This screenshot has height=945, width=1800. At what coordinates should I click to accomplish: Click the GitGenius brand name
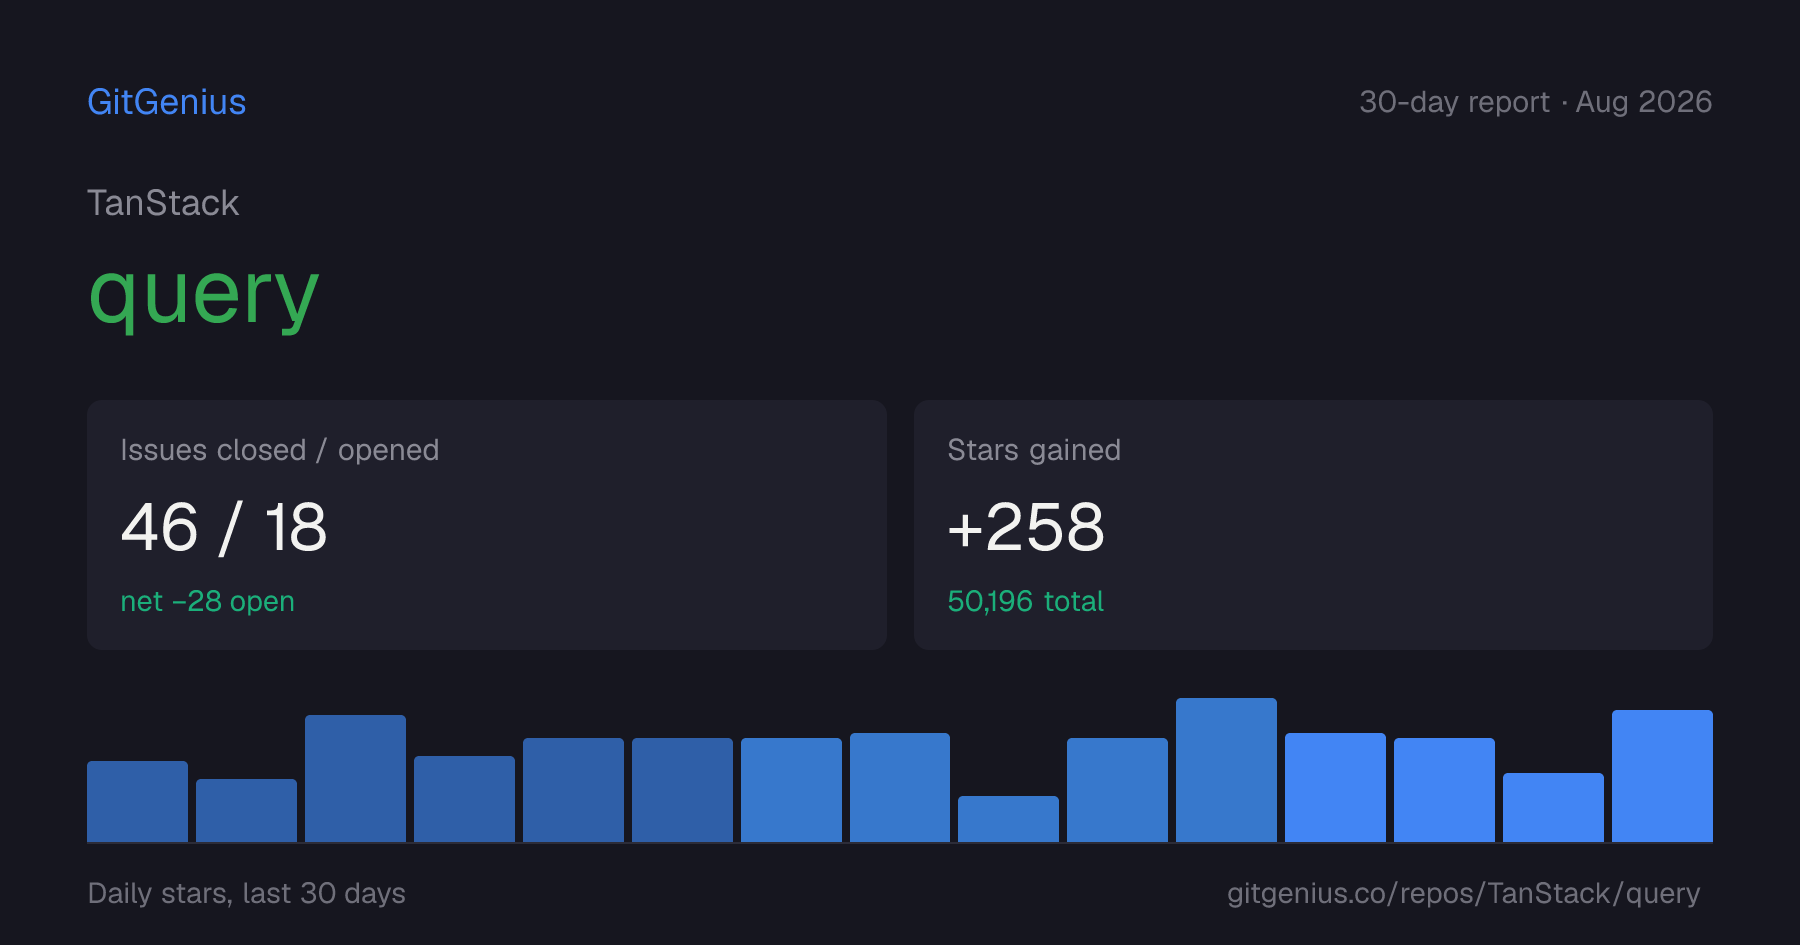coord(167,102)
